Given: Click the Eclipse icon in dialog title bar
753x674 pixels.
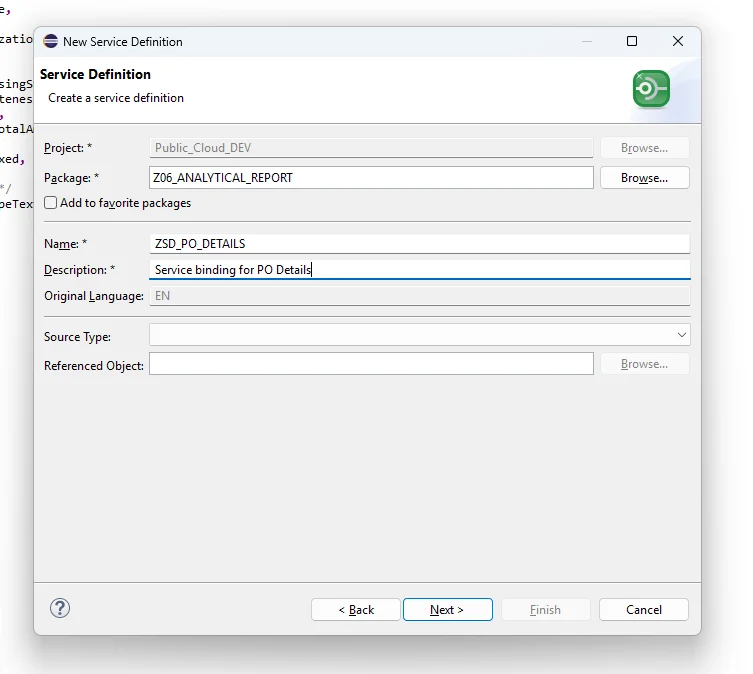Looking at the screenshot, I should click(x=50, y=41).
